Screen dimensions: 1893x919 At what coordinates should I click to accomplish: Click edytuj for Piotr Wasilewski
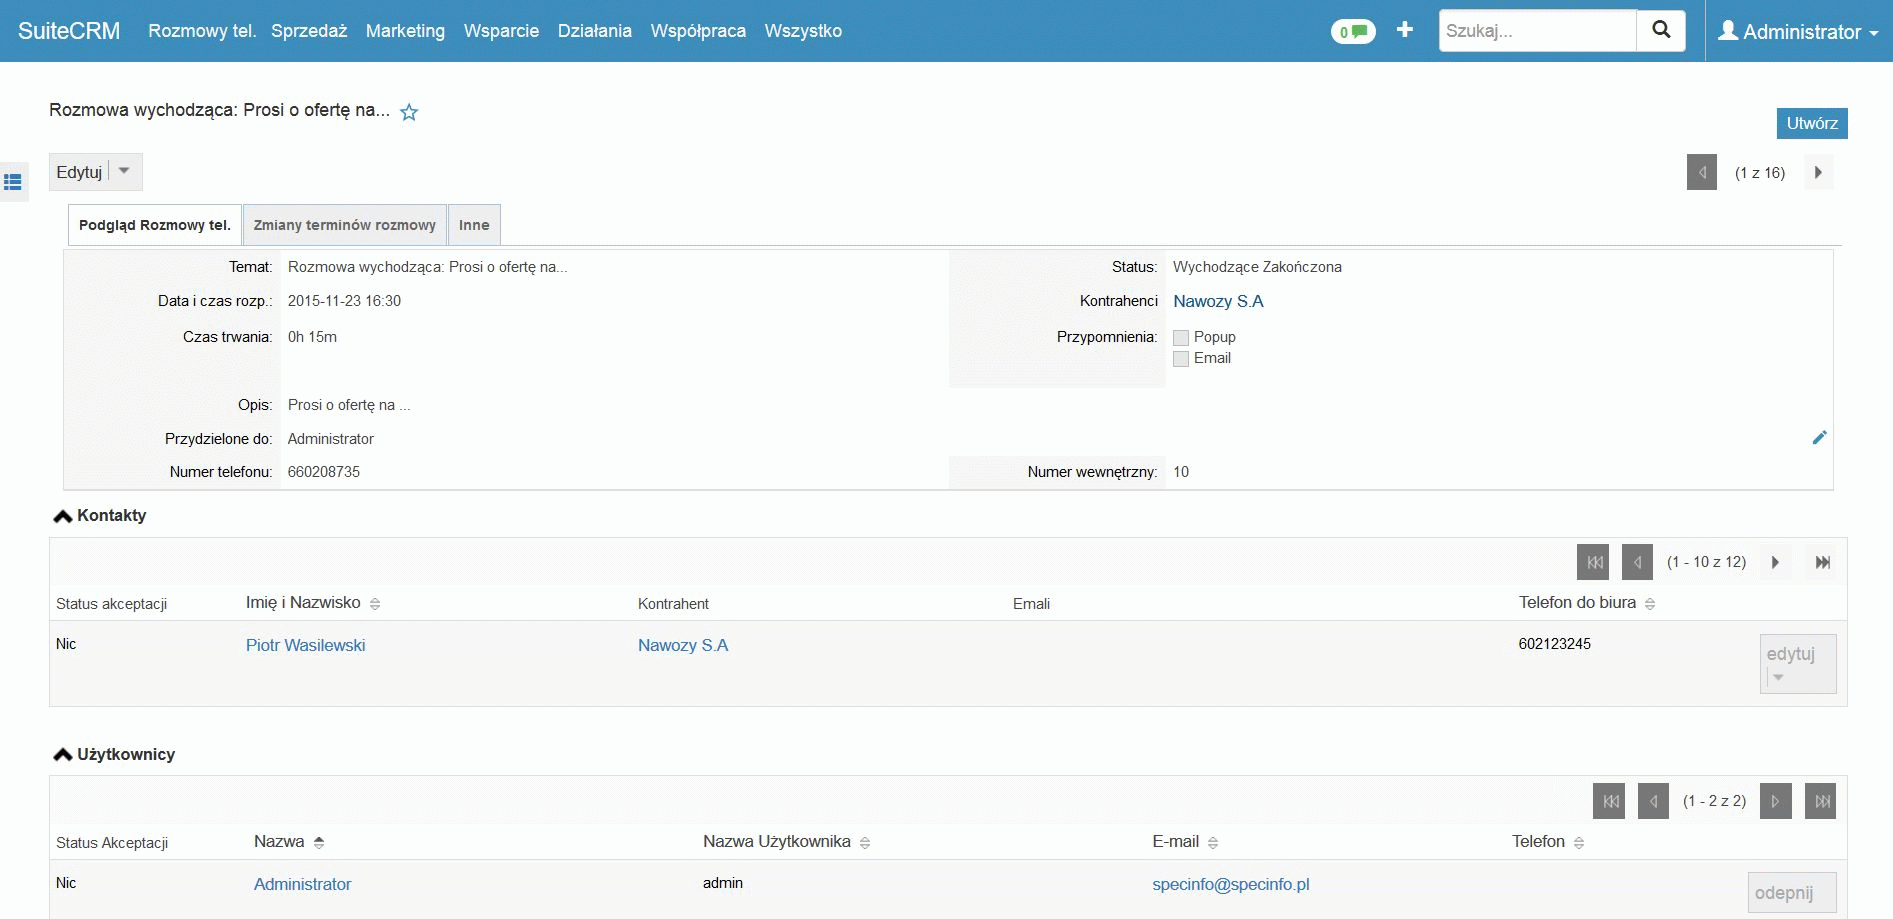pos(1790,653)
